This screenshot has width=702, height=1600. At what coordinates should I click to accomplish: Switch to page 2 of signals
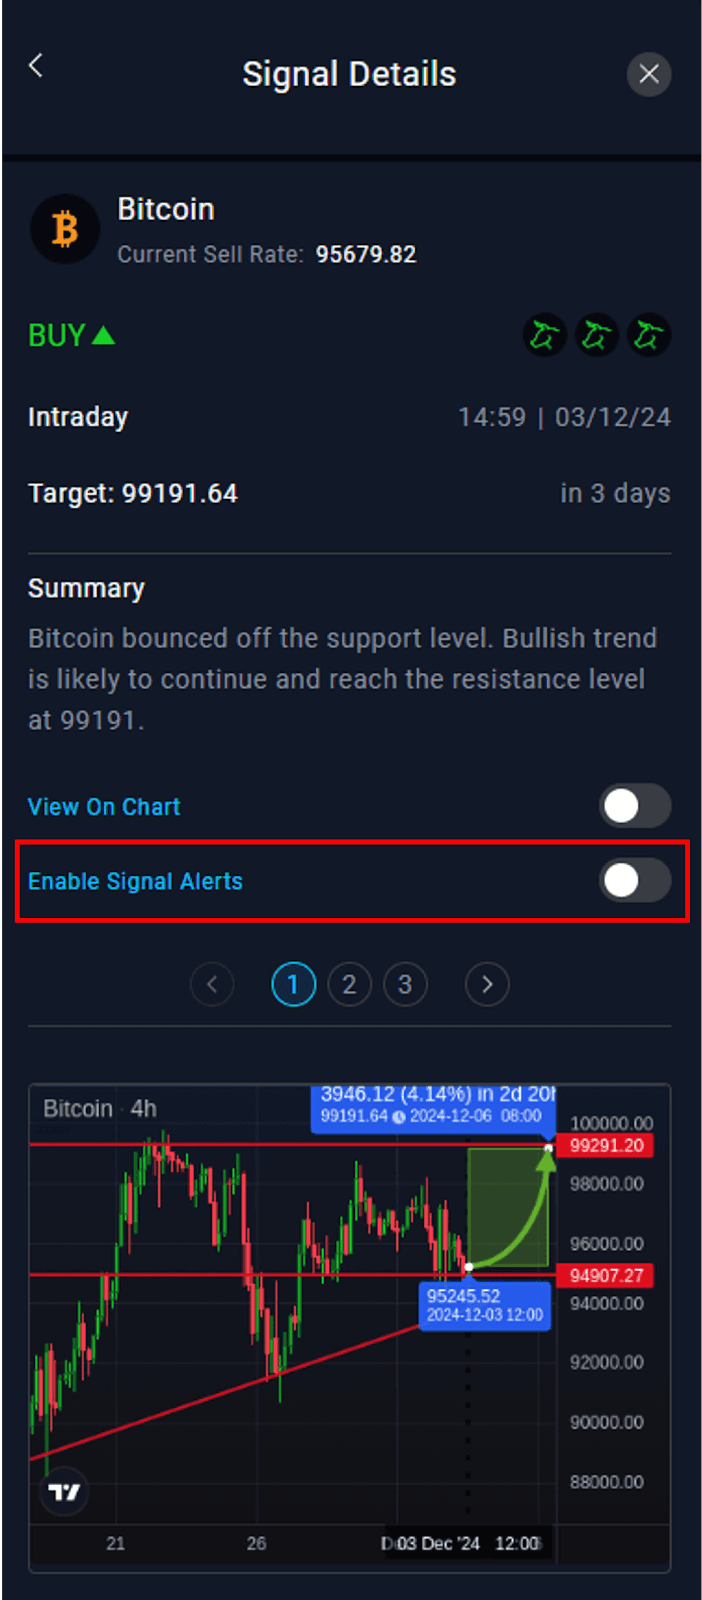(x=349, y=984)
